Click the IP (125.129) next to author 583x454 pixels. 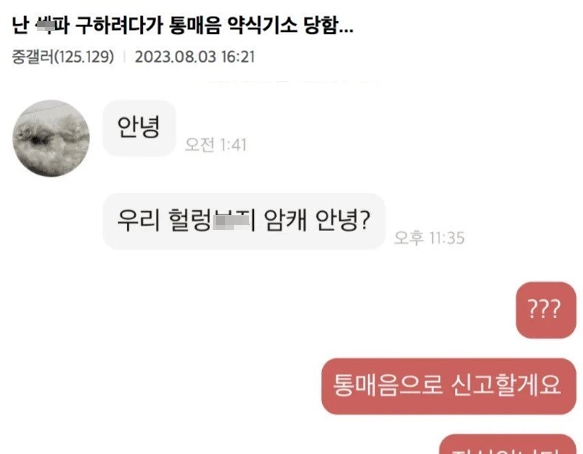84,57
